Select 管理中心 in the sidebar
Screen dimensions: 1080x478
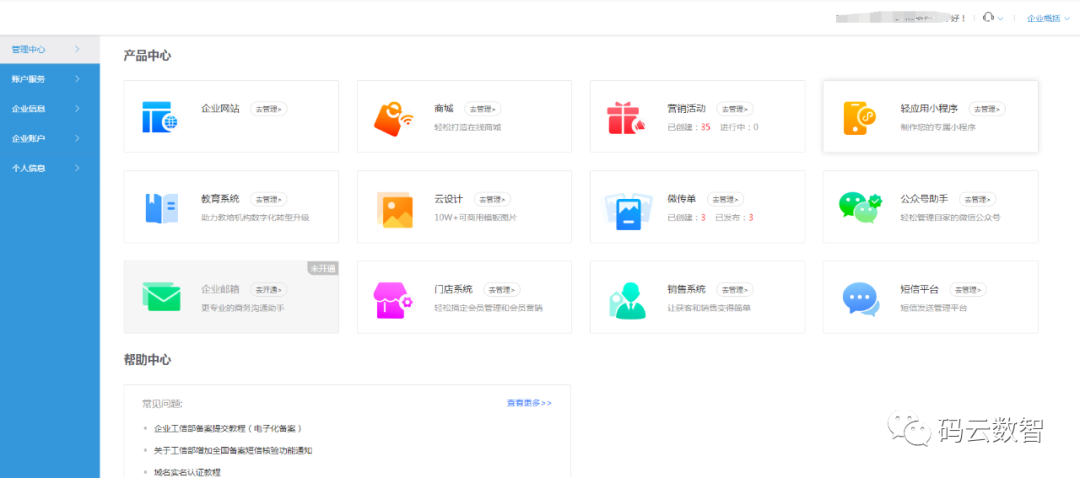tap(50, 50)
